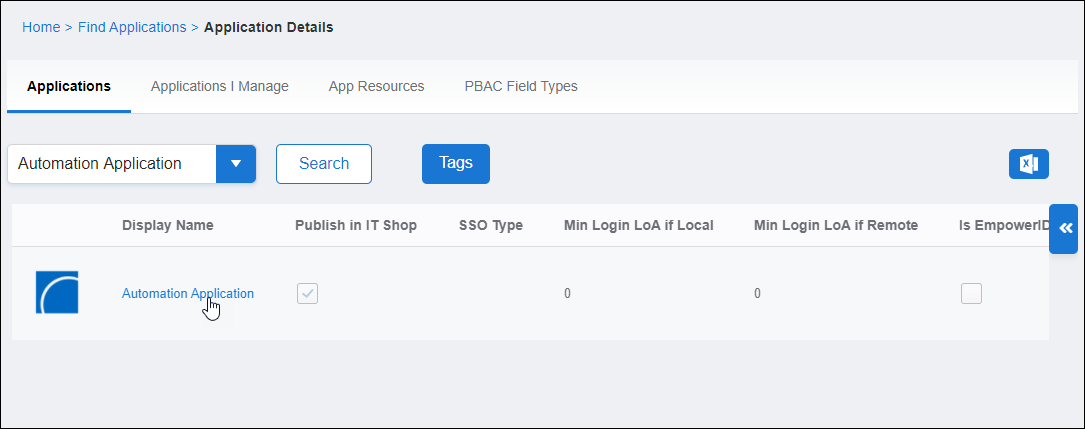Viewport: 1085px width, 429px height.
Task: Toggle the Publish in IT Shop checkbox
Action: [x=308, y=293]
